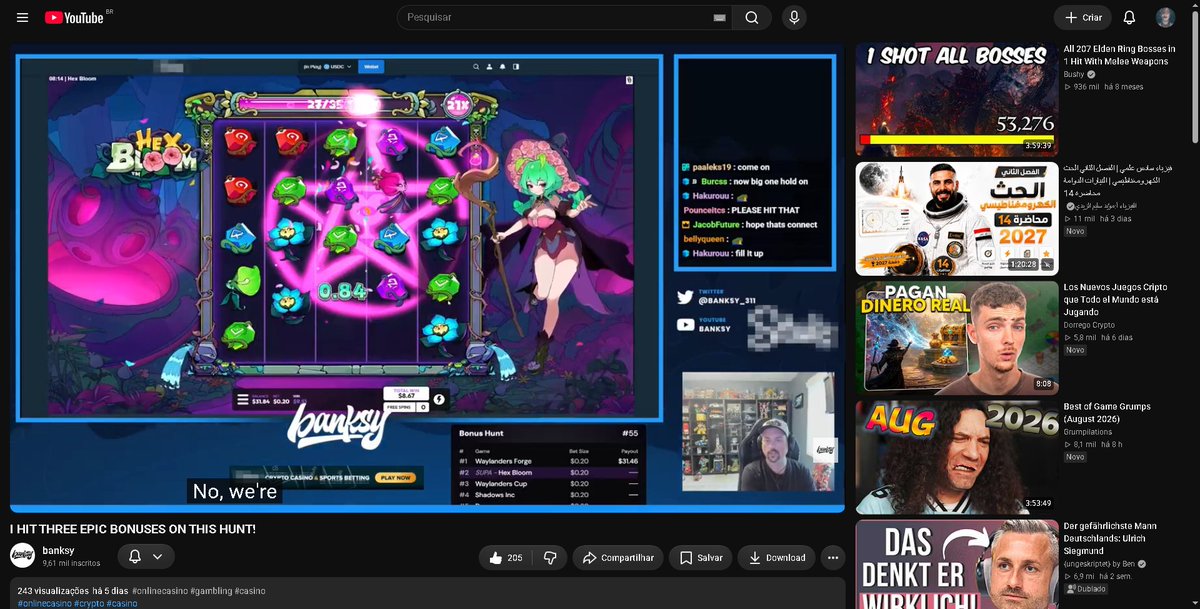Open subscription notification bell dropdown
Image resolution: width=1200 pixels, height=609 pixels.
pyautogui.click(x=146, y=557)
